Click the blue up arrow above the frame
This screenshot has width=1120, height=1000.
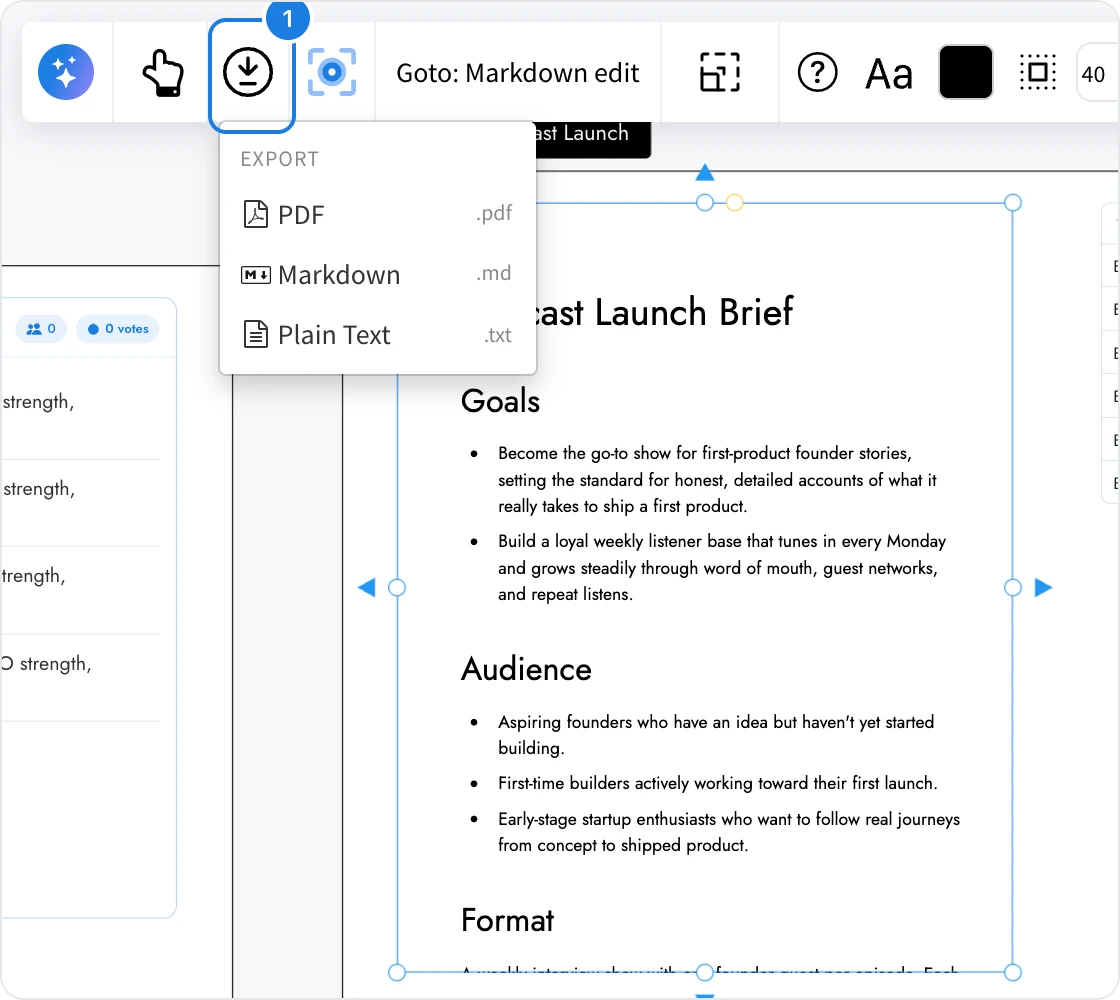(704, 173)
